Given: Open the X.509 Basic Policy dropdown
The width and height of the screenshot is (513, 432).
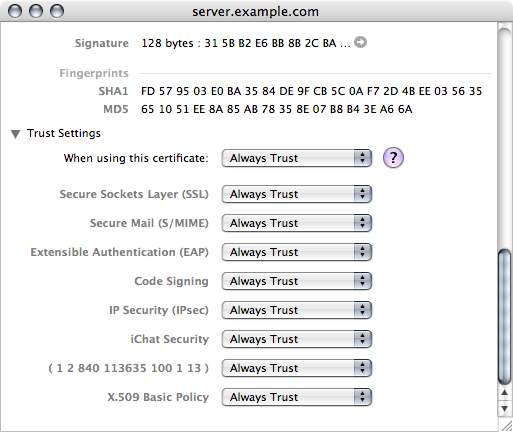Looking at the screenshot, I should coord(297,397).
